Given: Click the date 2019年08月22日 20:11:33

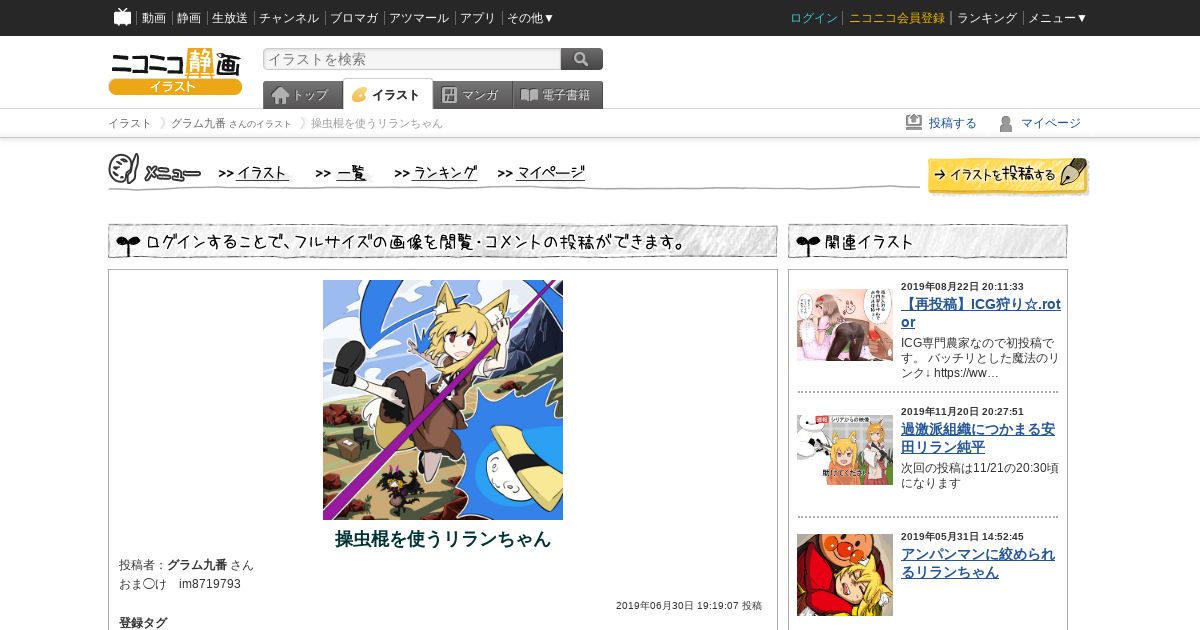Looking at the screenshot, I should point(962,287).
